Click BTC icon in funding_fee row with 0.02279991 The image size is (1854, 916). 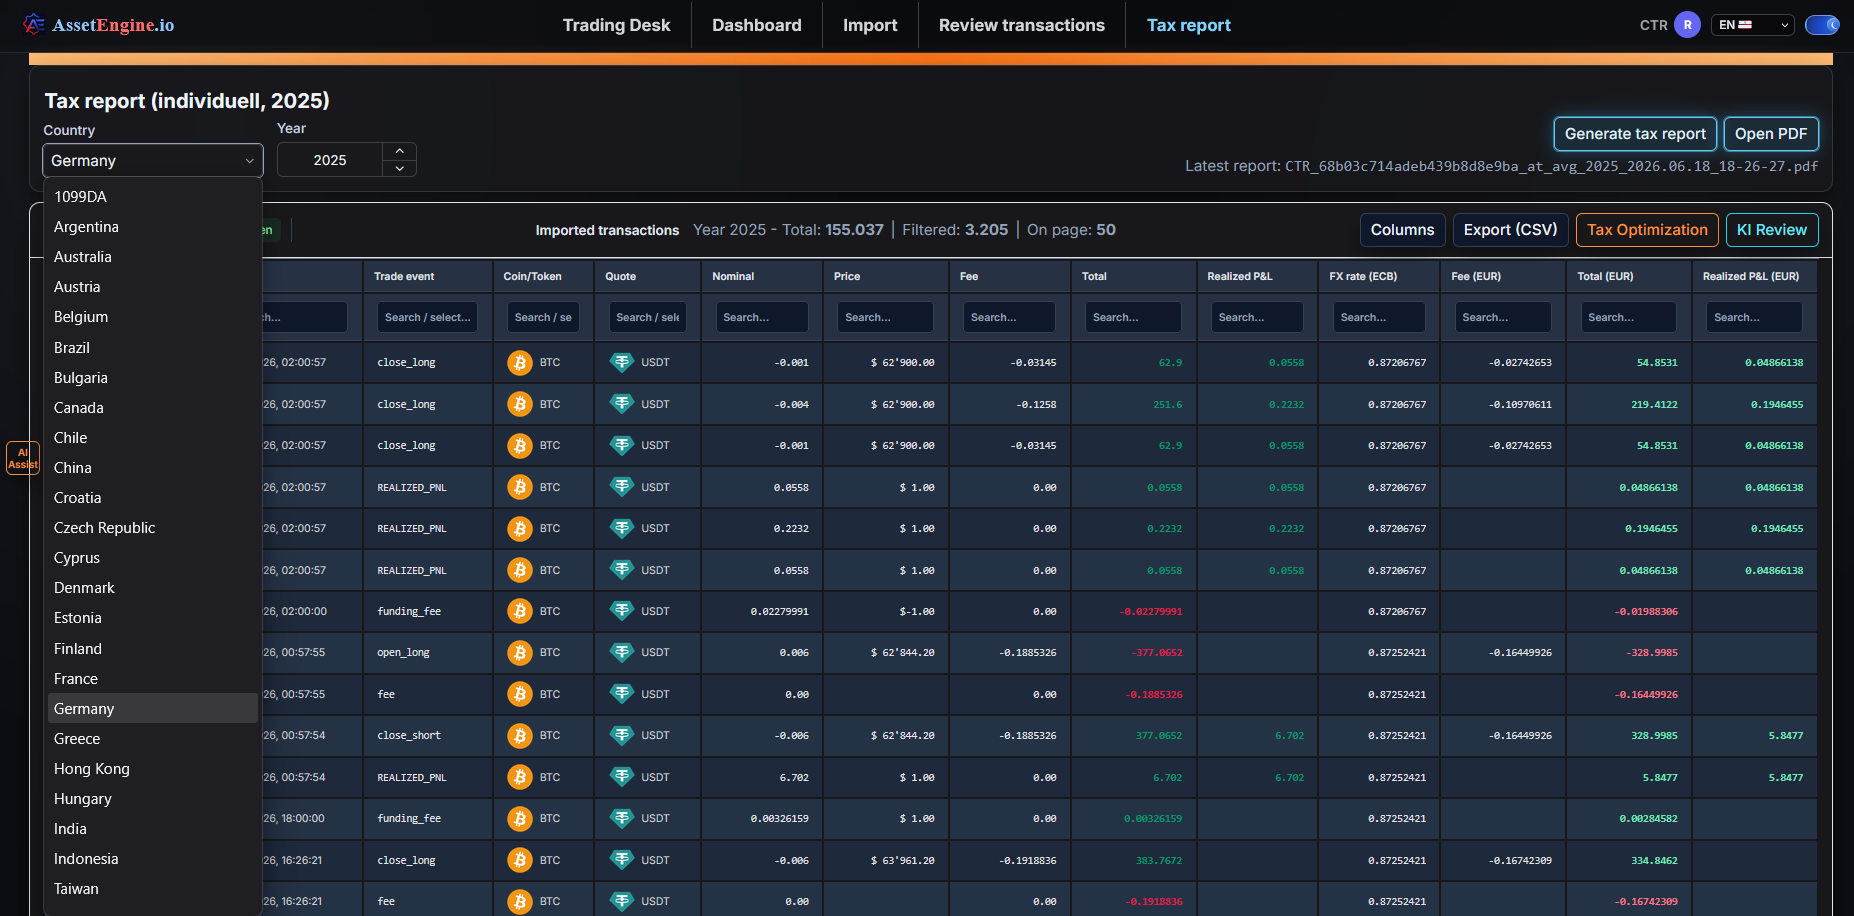click(519, 611)
